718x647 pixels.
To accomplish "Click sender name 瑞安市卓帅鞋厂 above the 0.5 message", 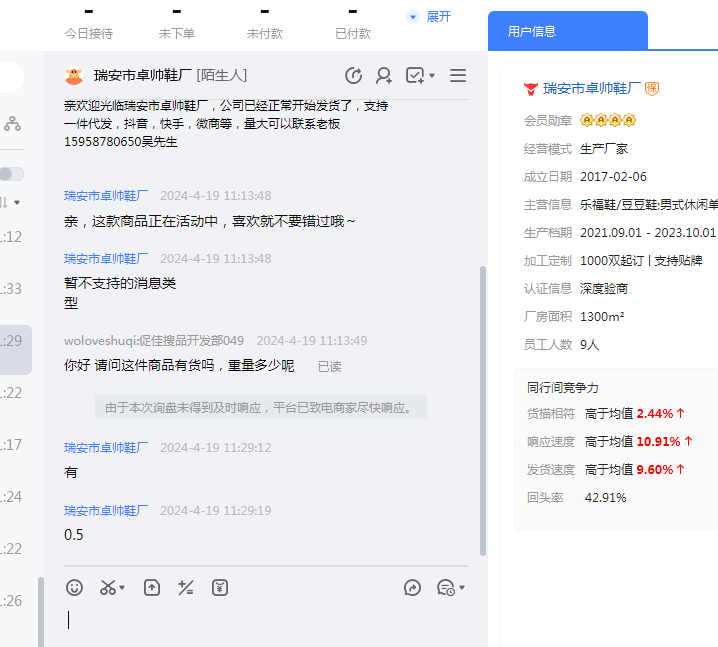I will (106, 510).
